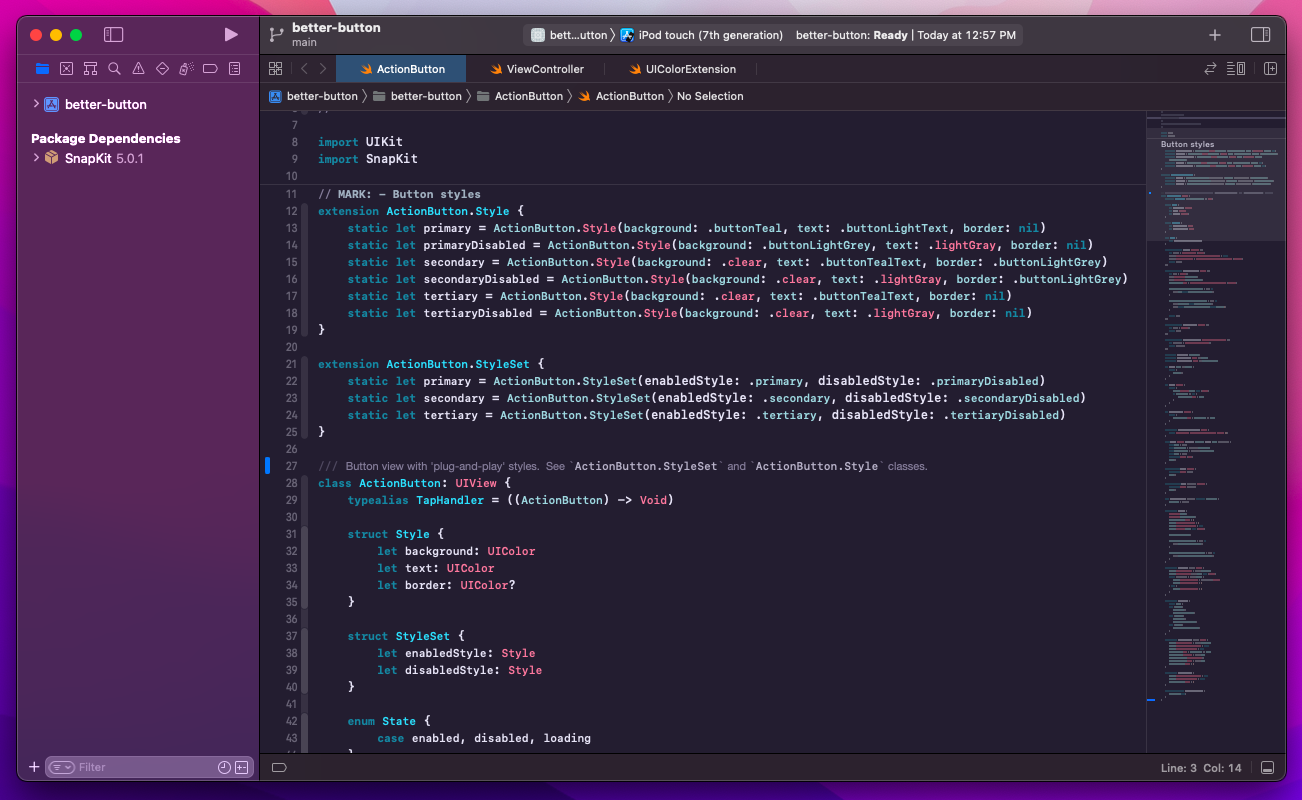Viewport: 1302px width, 800px height.
Task: Show only source-controlled files filter
Action: point(241,767)
